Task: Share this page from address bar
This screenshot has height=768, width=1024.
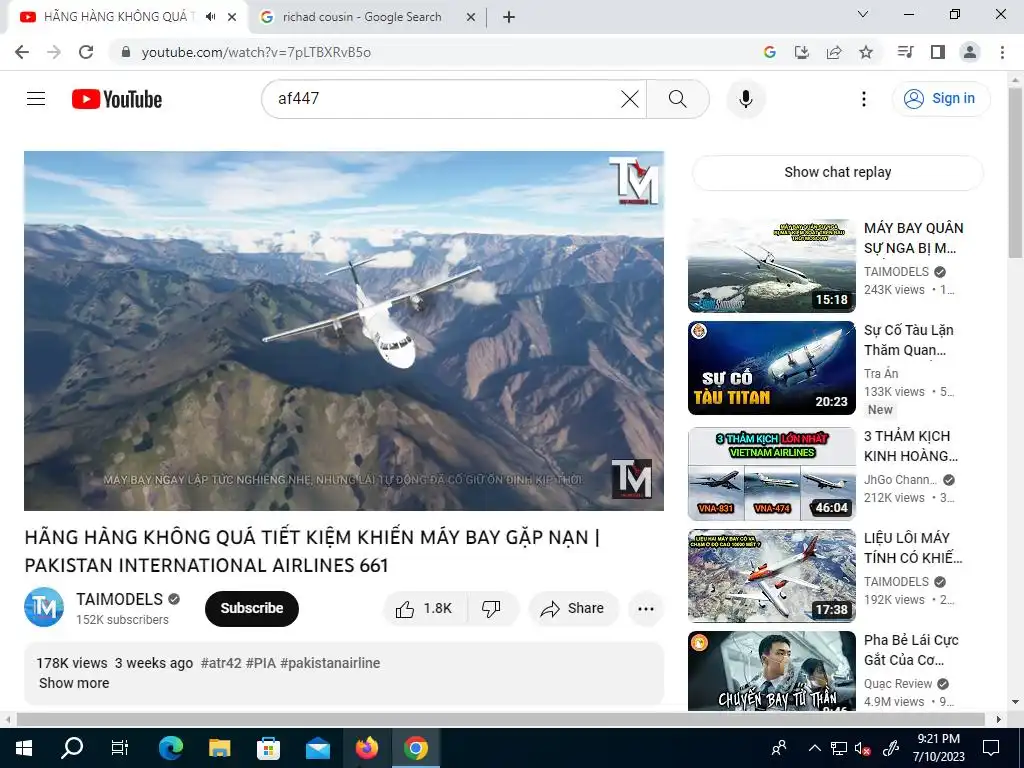Action: 834,52
